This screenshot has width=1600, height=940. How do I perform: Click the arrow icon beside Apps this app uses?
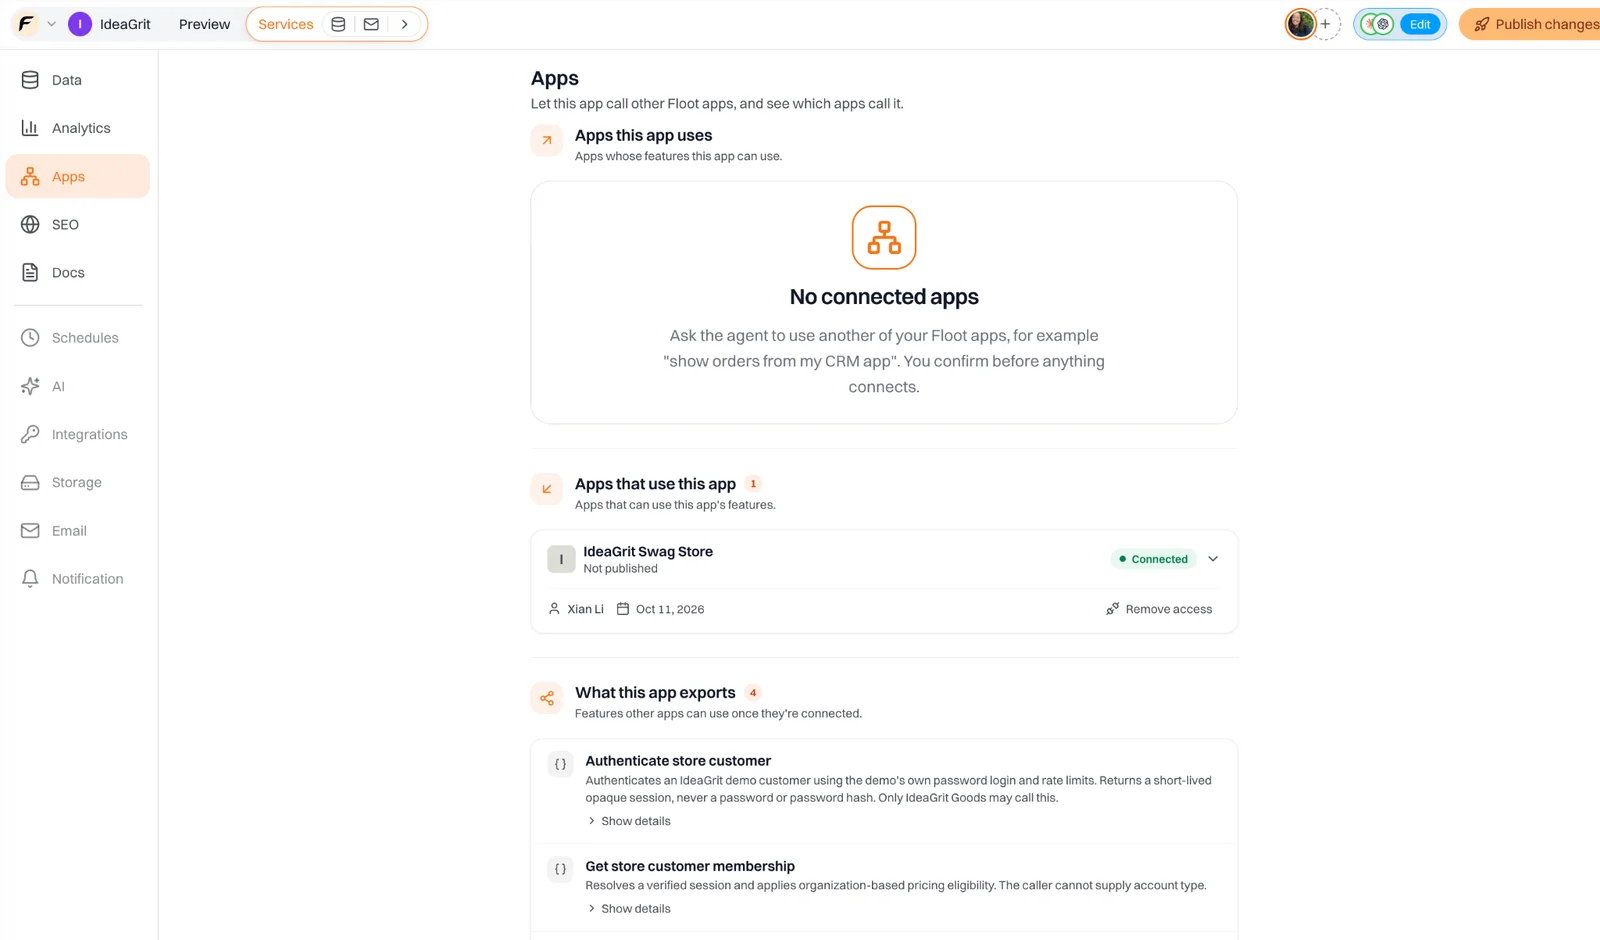coord(547,141)
